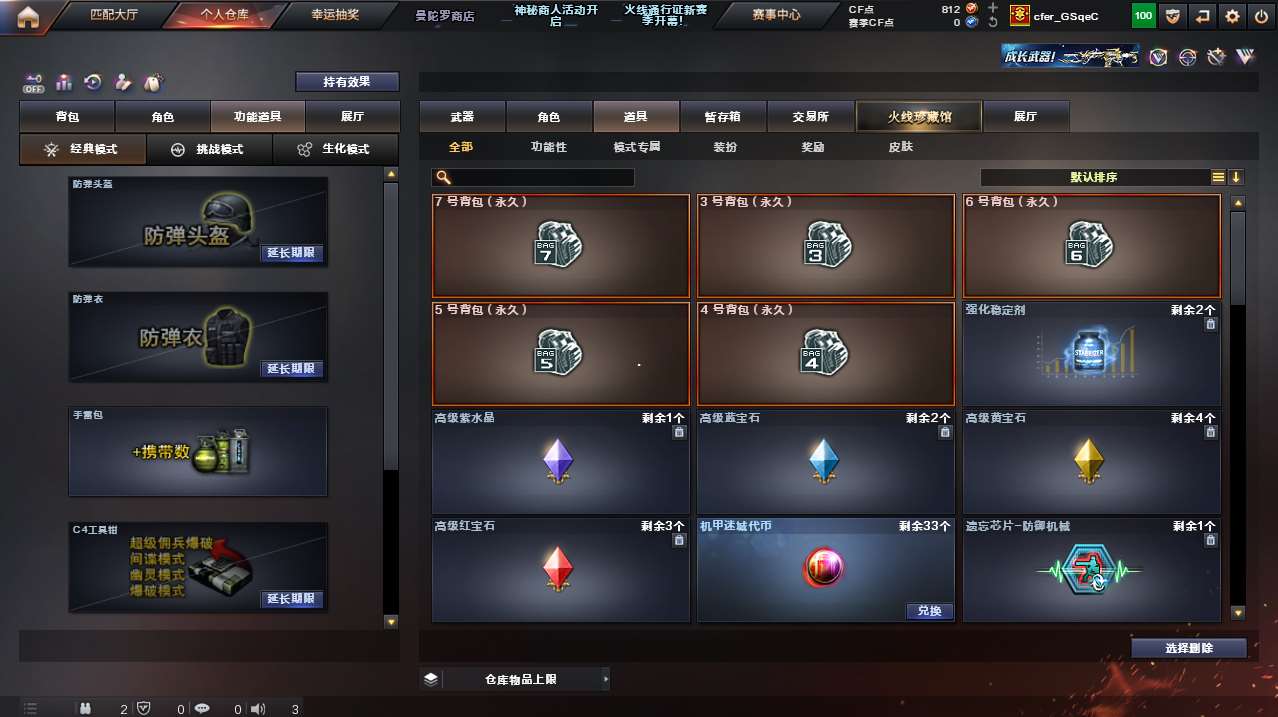Click the trash icon on 强化稳定剂 item
The width and height of the screenshot is (1278, 717).
[x=1210, y=324]
